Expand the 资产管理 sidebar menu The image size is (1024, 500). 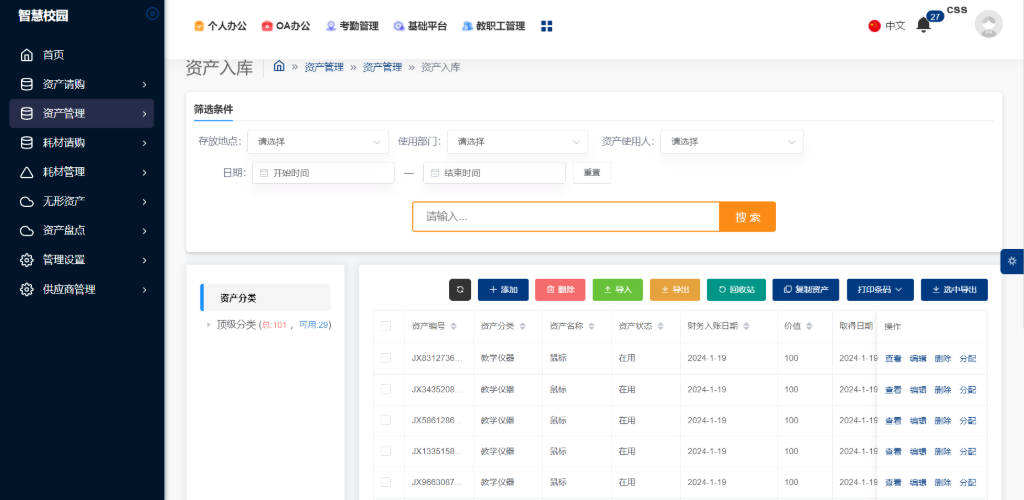point(82,114)
